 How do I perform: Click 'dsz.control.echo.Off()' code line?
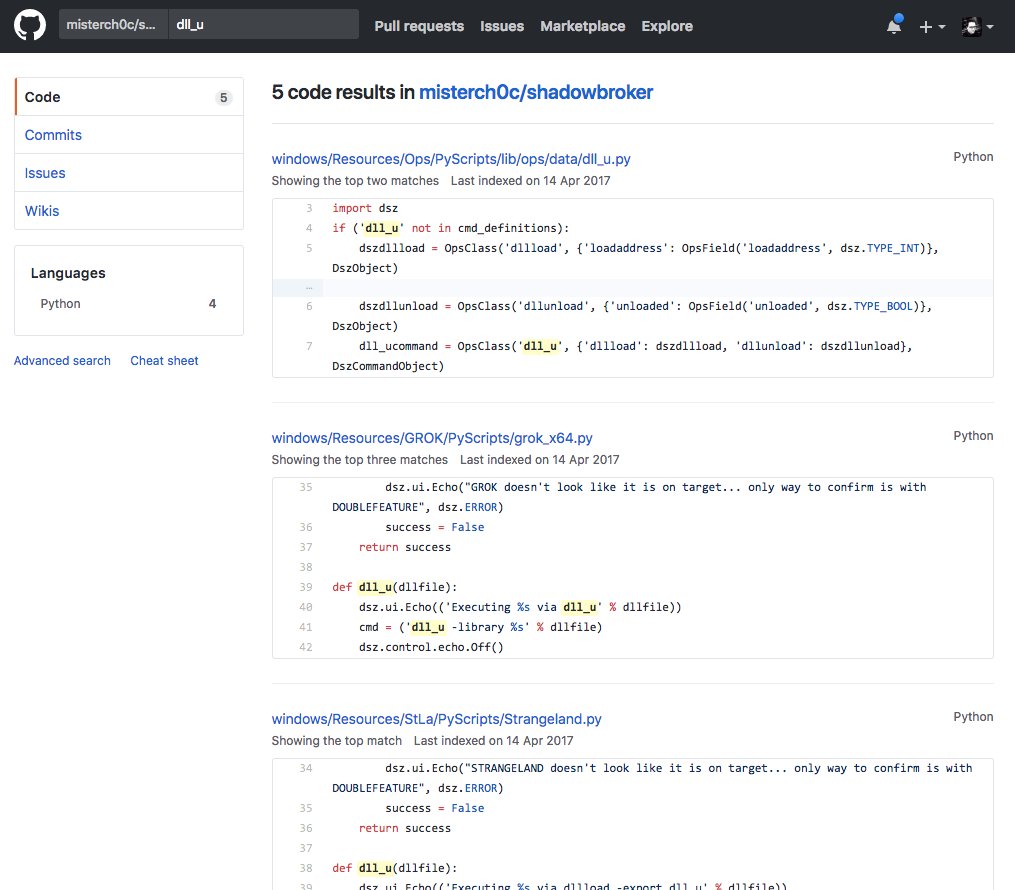[x=431, y=647]
